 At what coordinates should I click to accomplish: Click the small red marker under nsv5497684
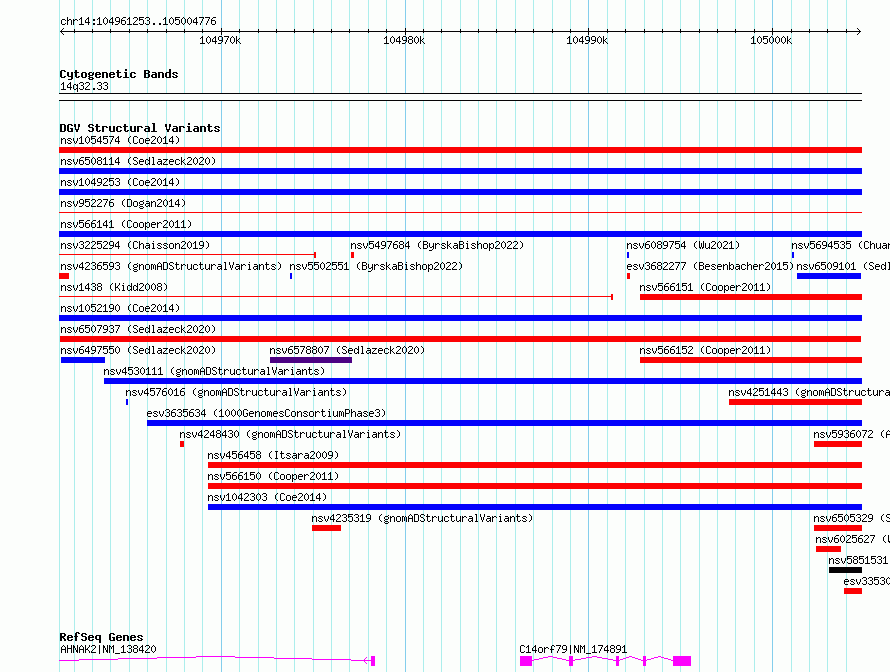(352, 255)
